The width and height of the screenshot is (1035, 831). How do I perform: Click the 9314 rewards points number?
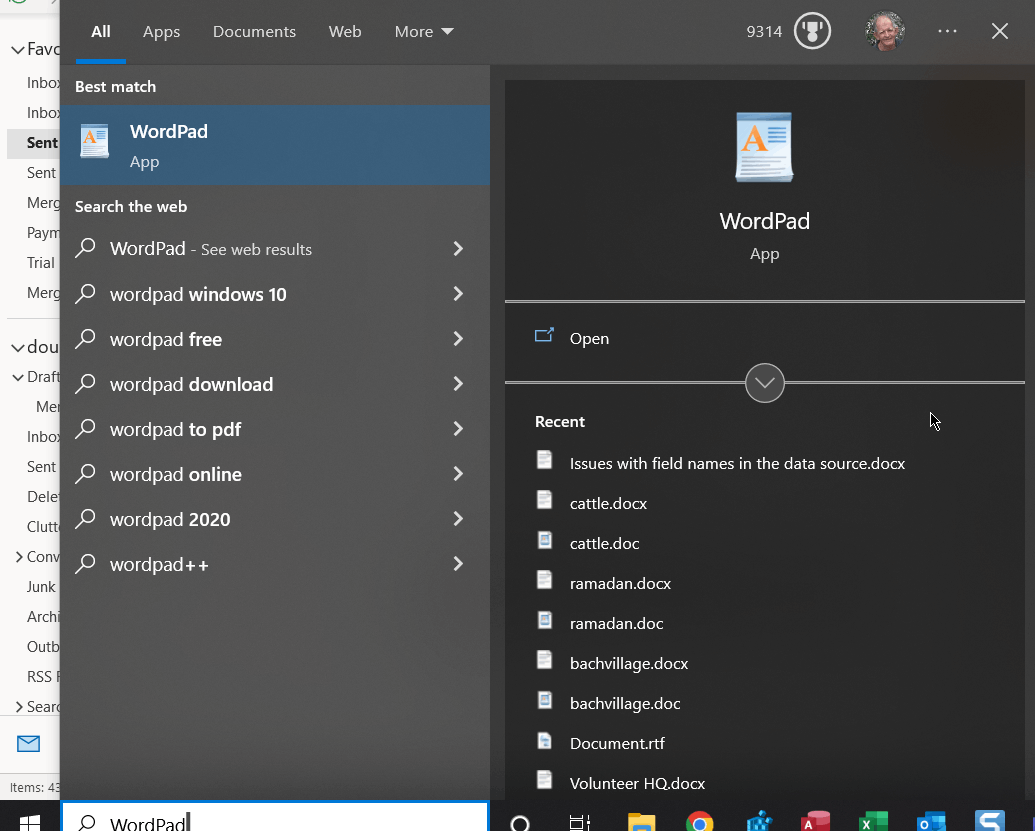pos(764,32)
